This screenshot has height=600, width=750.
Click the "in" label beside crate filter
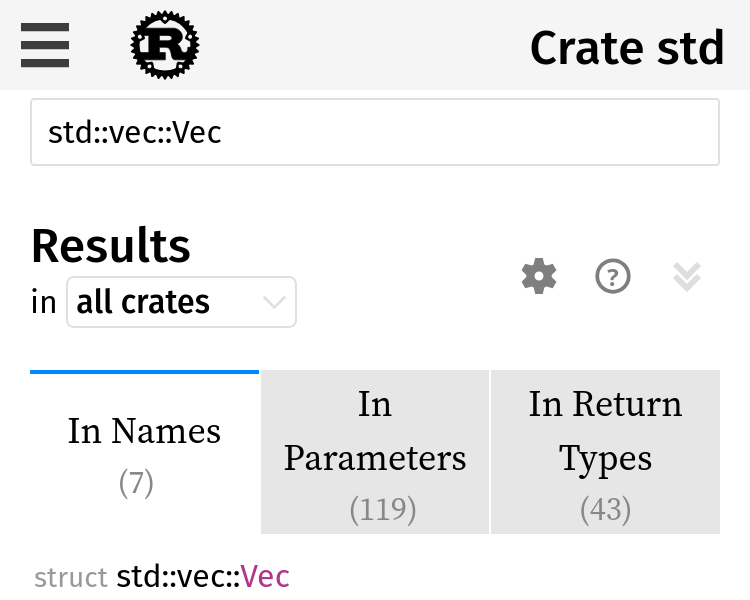(44, 303)
